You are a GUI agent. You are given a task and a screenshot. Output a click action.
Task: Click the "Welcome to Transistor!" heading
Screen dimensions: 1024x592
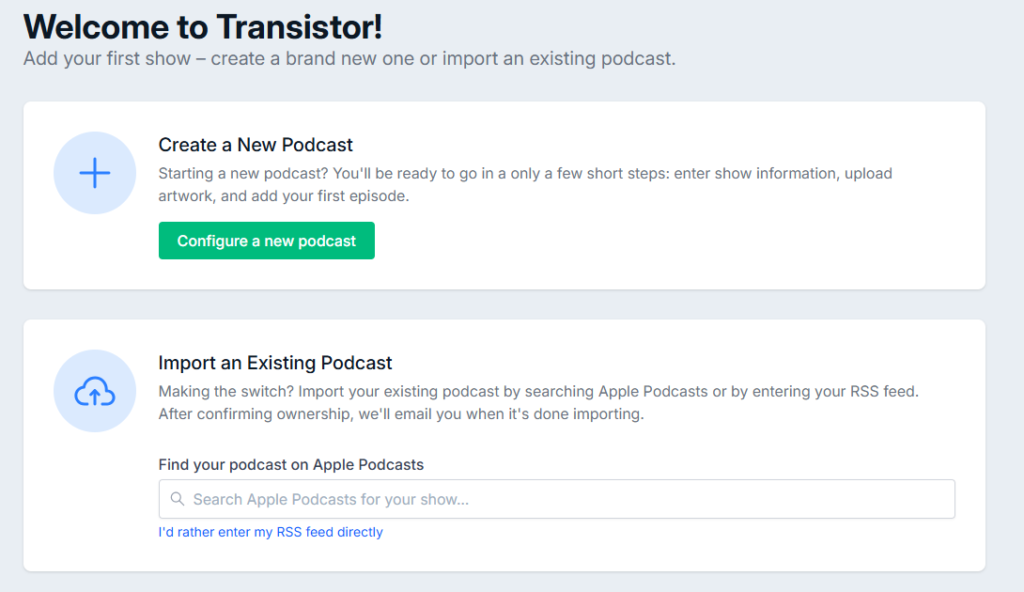click(x=202, y=27)
